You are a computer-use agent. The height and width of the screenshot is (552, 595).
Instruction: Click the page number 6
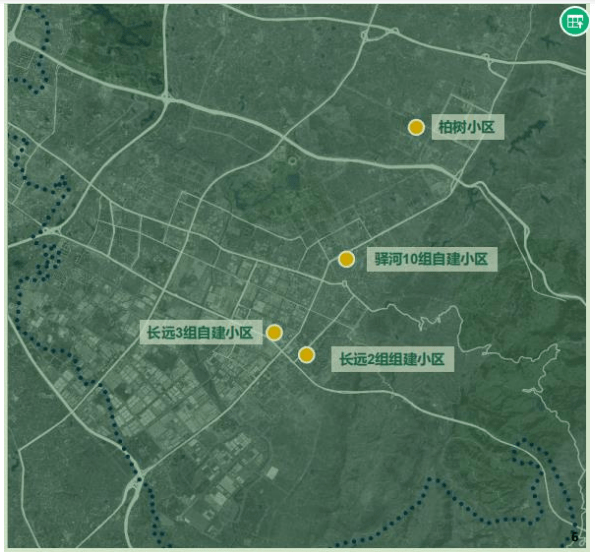coord(575,537)
